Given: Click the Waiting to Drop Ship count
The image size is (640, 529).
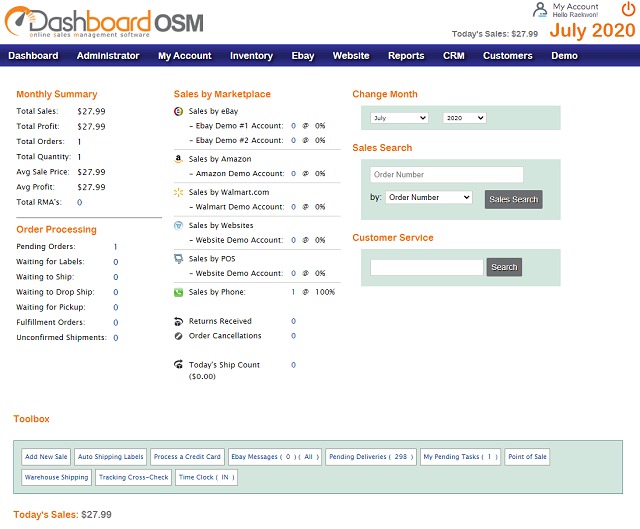Looking at the screenshot, I should tap(116, 292).
